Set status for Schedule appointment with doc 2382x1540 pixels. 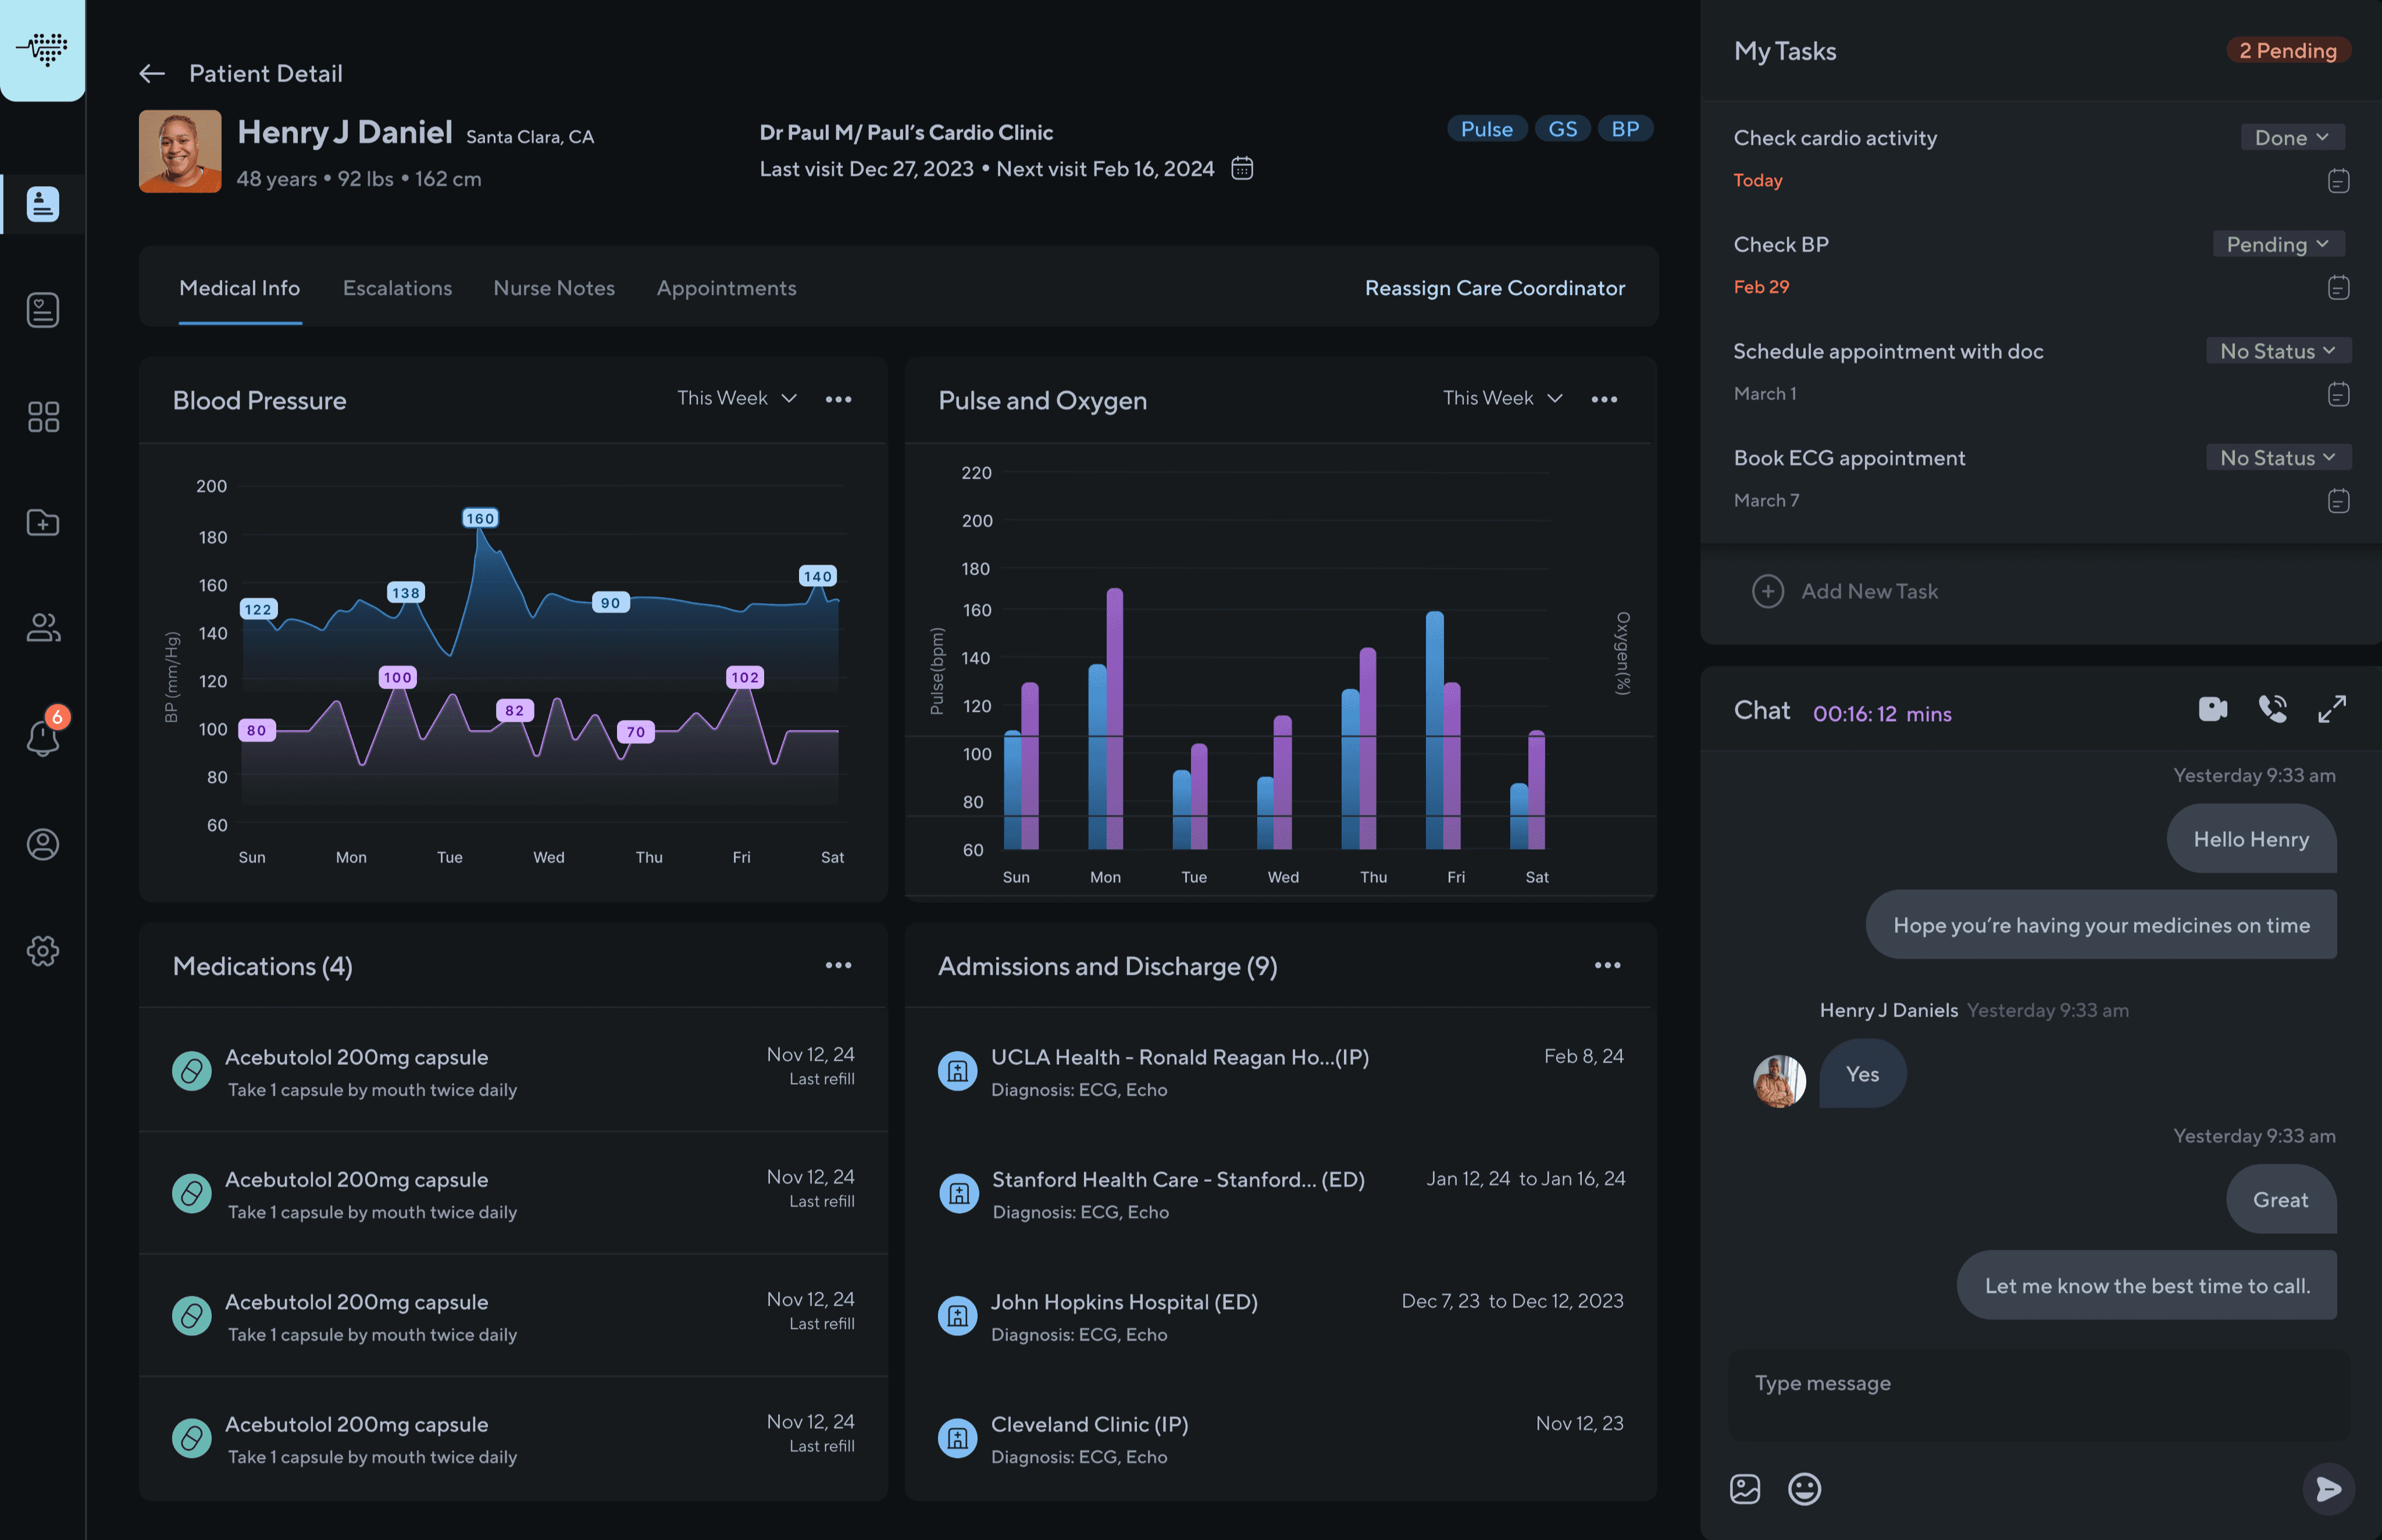point(2278,351)
